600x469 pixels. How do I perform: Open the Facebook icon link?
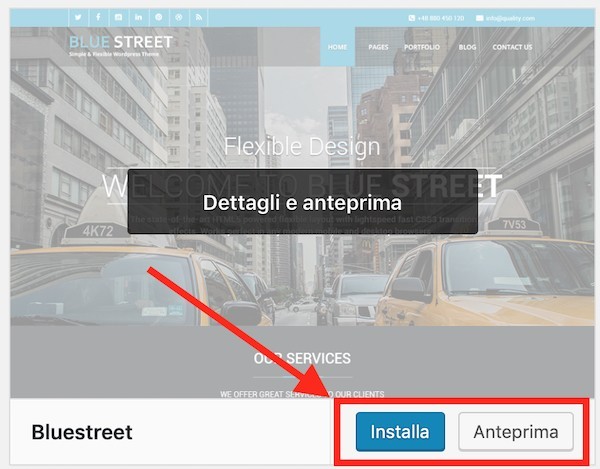pyautogui.click(x=98, y=17)
